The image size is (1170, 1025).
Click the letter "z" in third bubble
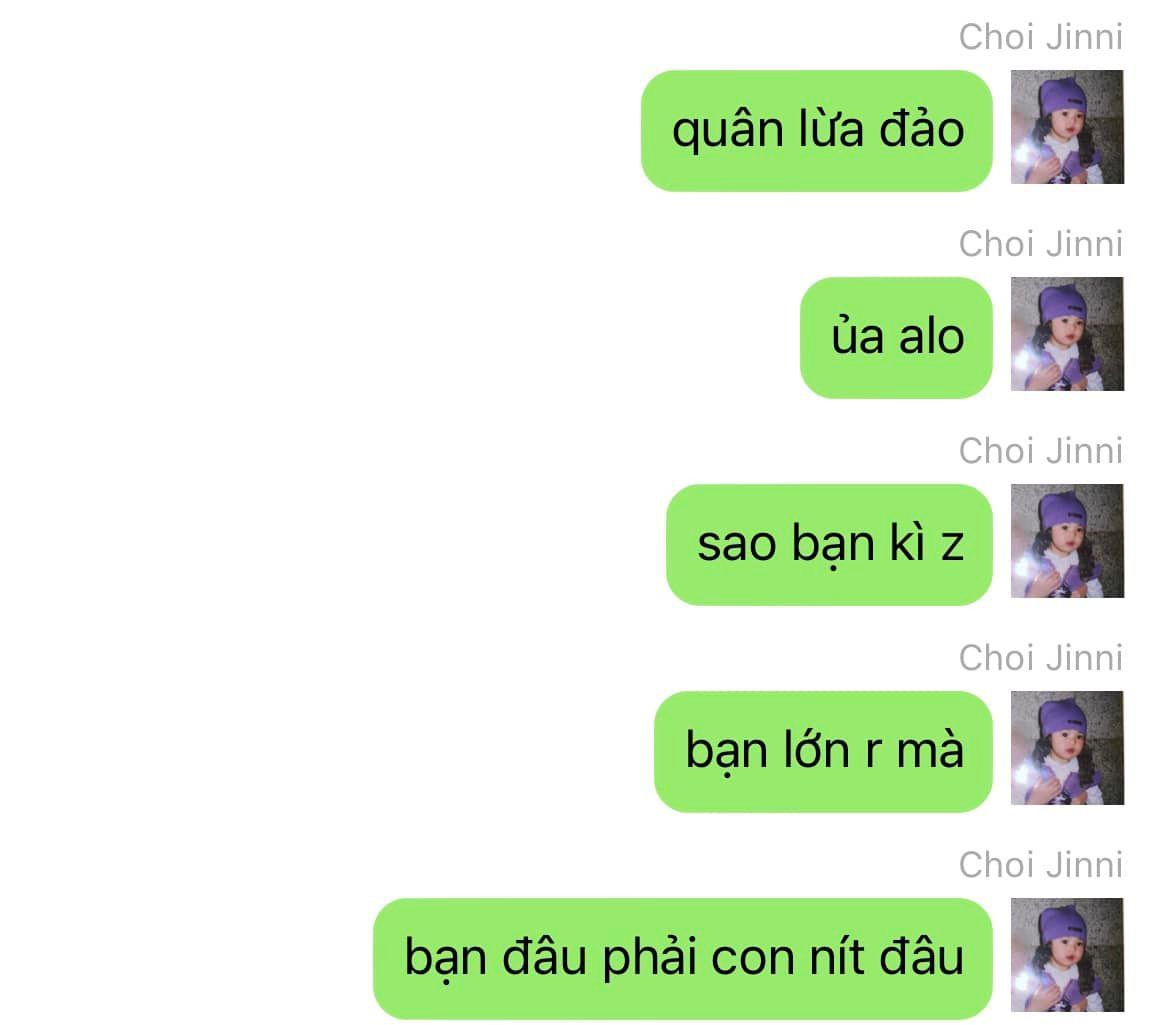click(x=952, y=546)
